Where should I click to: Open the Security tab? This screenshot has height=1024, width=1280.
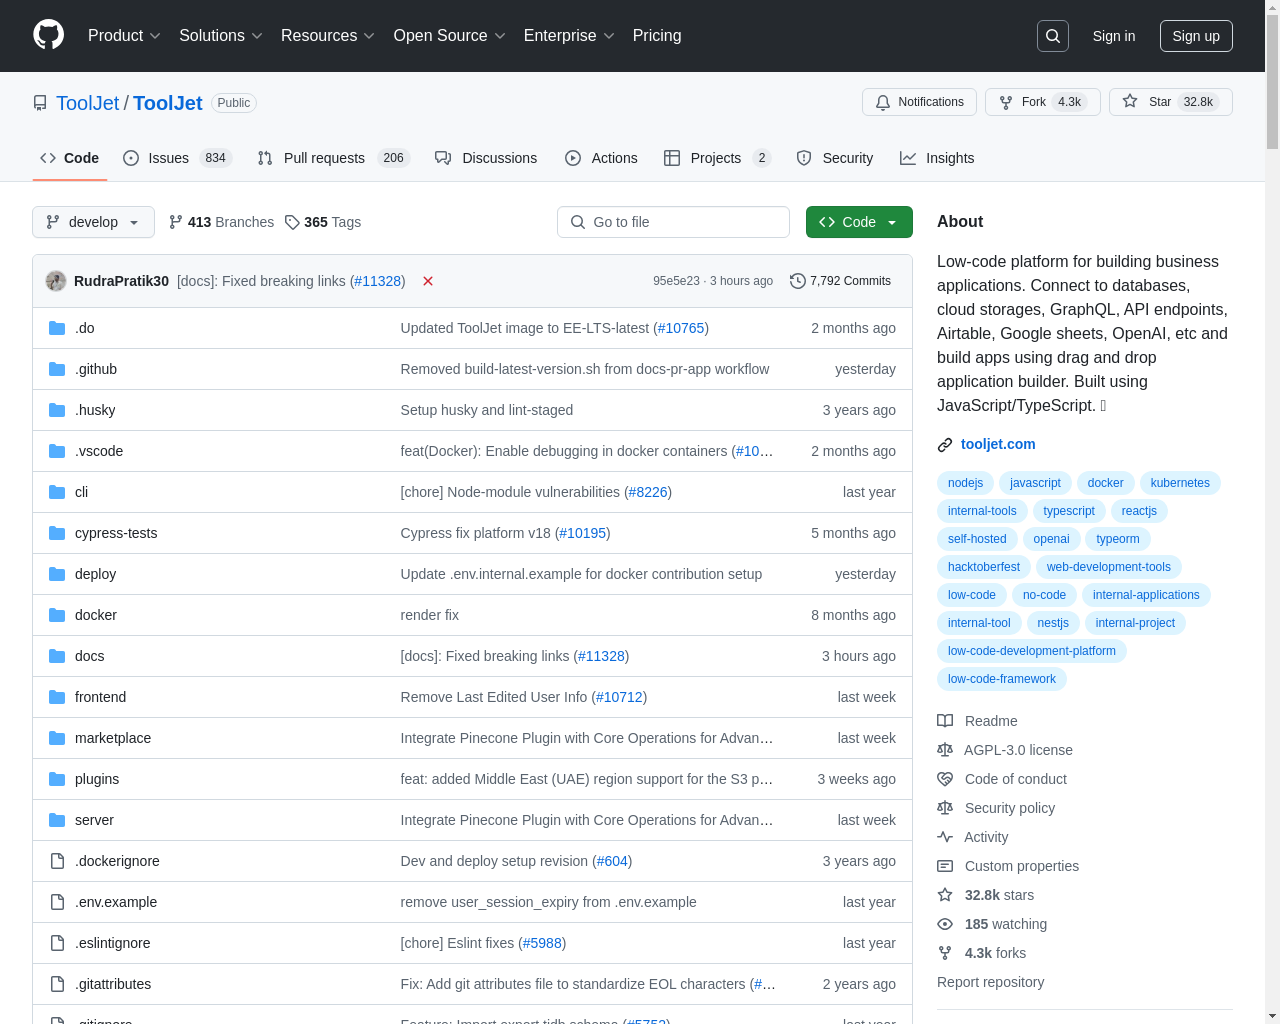(x=834, y=158)
